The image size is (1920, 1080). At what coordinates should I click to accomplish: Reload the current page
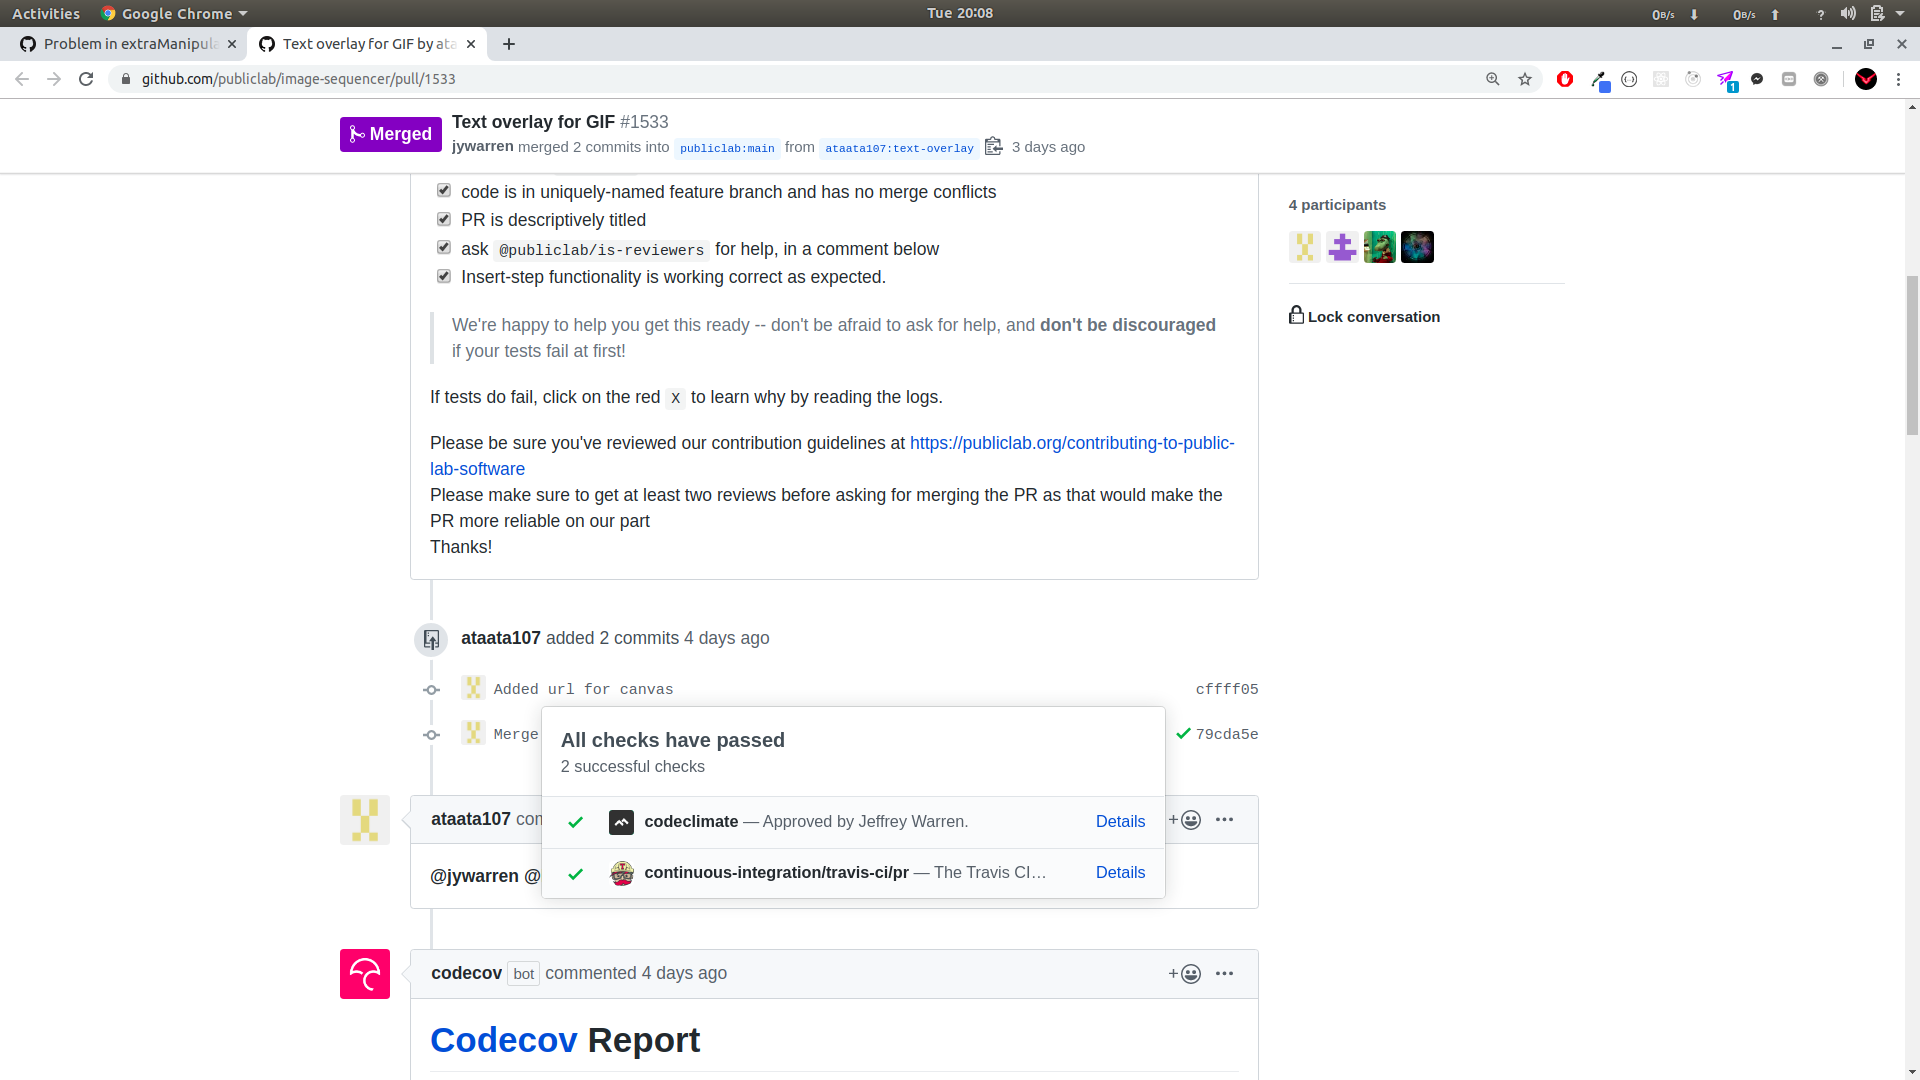click(86, 79)
